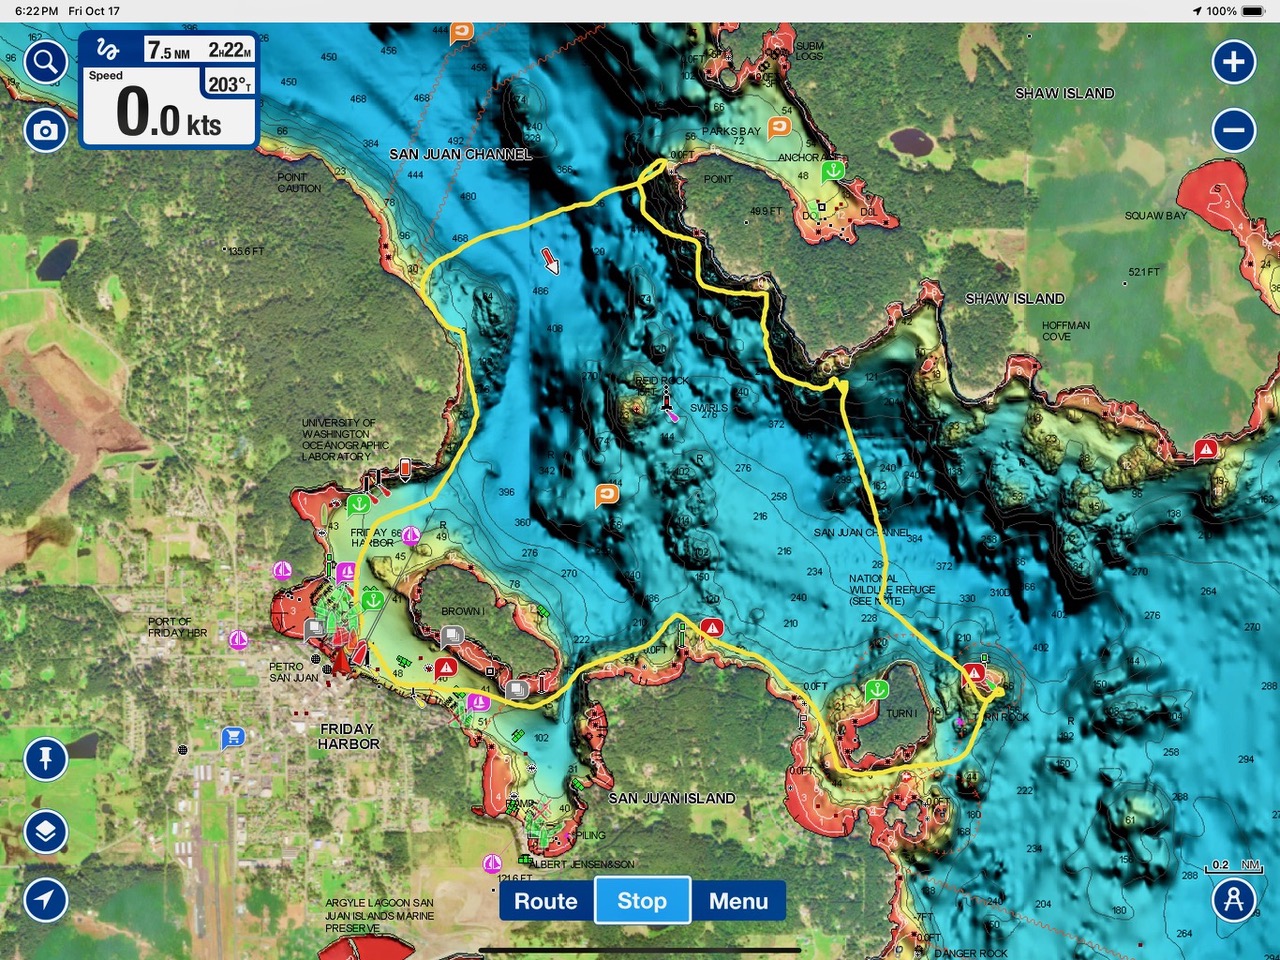The width and height of the screenshot is (1280, 960).
Task: Drop a marker with the pin button
Action: coord(45,759)
